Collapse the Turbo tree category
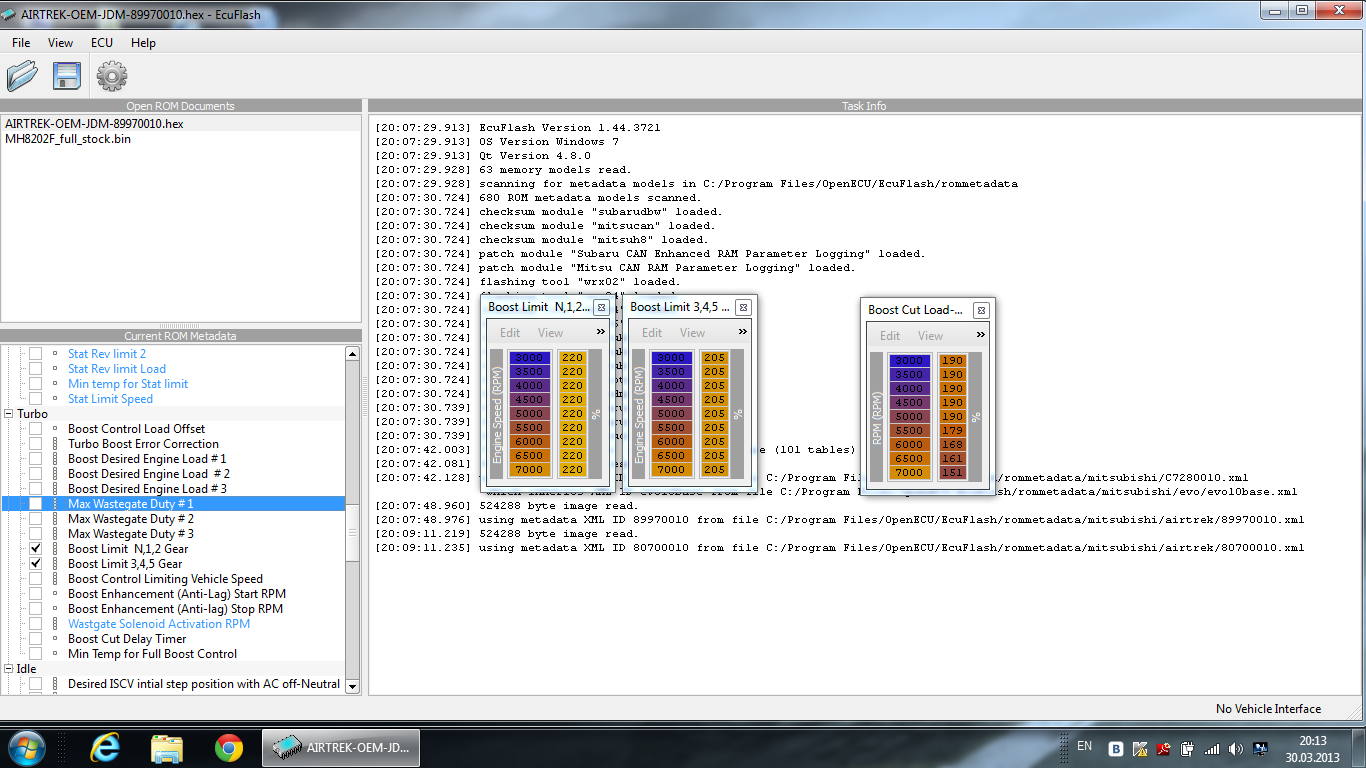This screenshot has height=768, width=1366. coord(9,414)
